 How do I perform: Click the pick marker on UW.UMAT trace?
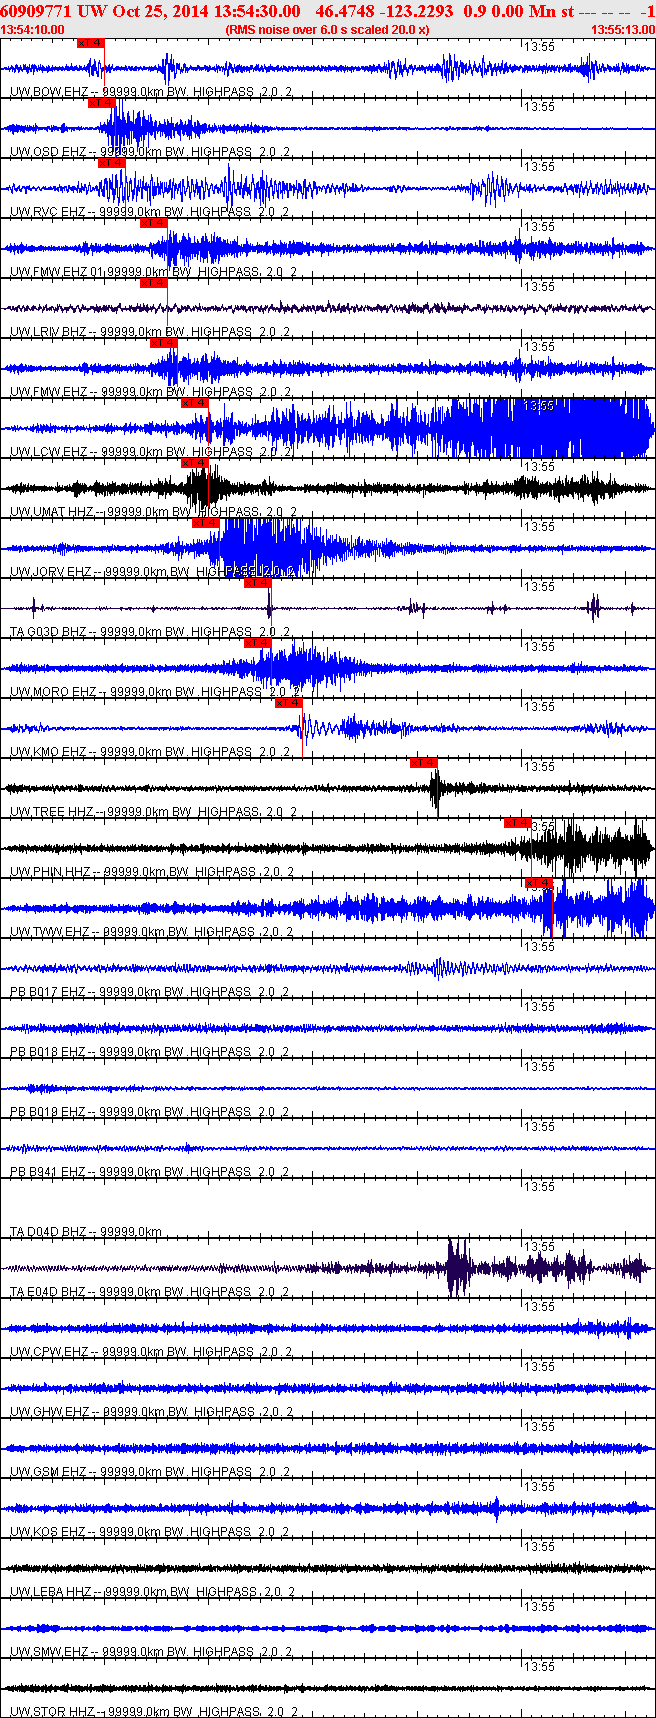point(194,462)
